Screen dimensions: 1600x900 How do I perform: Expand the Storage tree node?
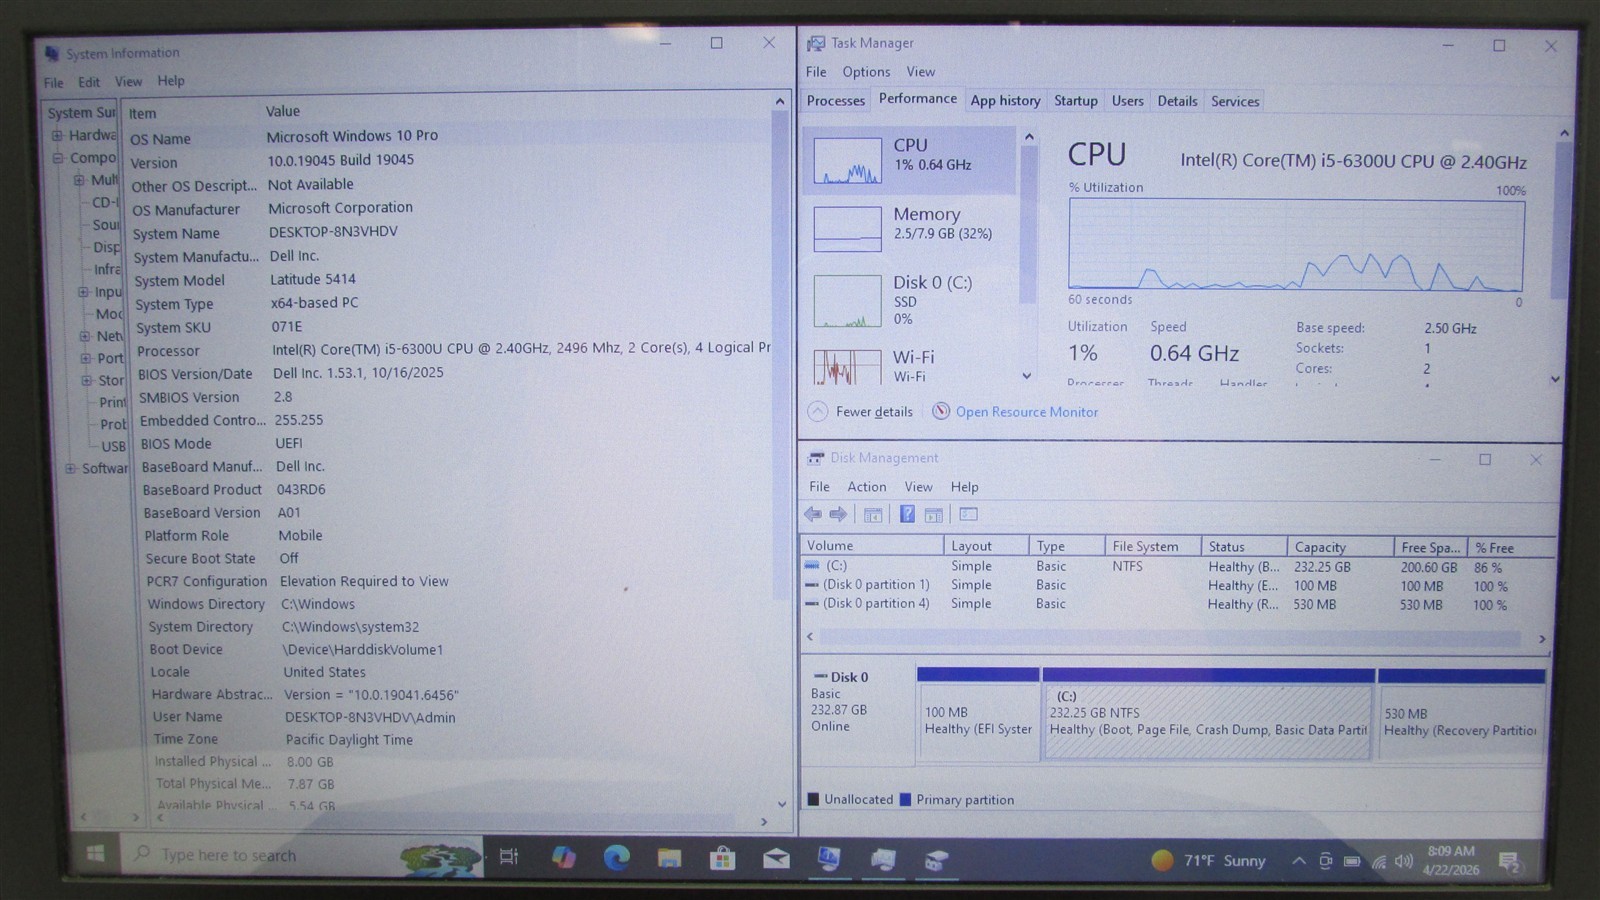pyautogui.click(x=87, y=380)
